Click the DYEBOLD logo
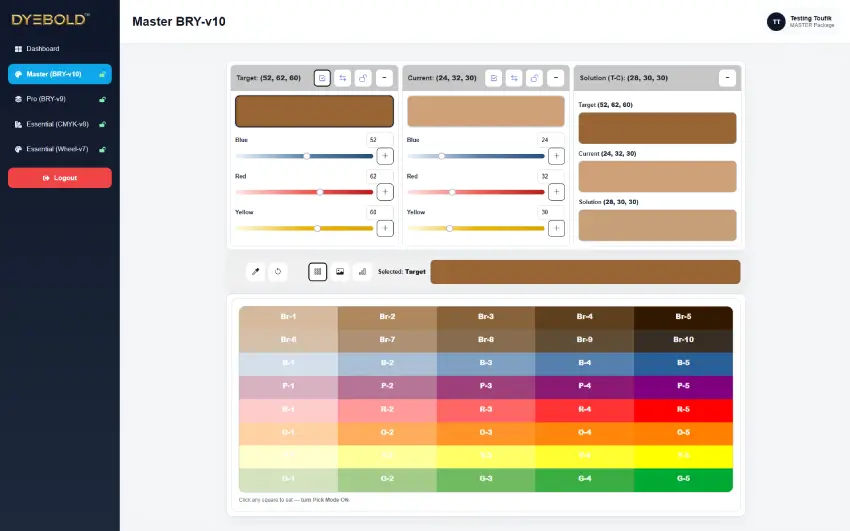The width and height of the screenshot is (850, 531). [x=50, y=20]
